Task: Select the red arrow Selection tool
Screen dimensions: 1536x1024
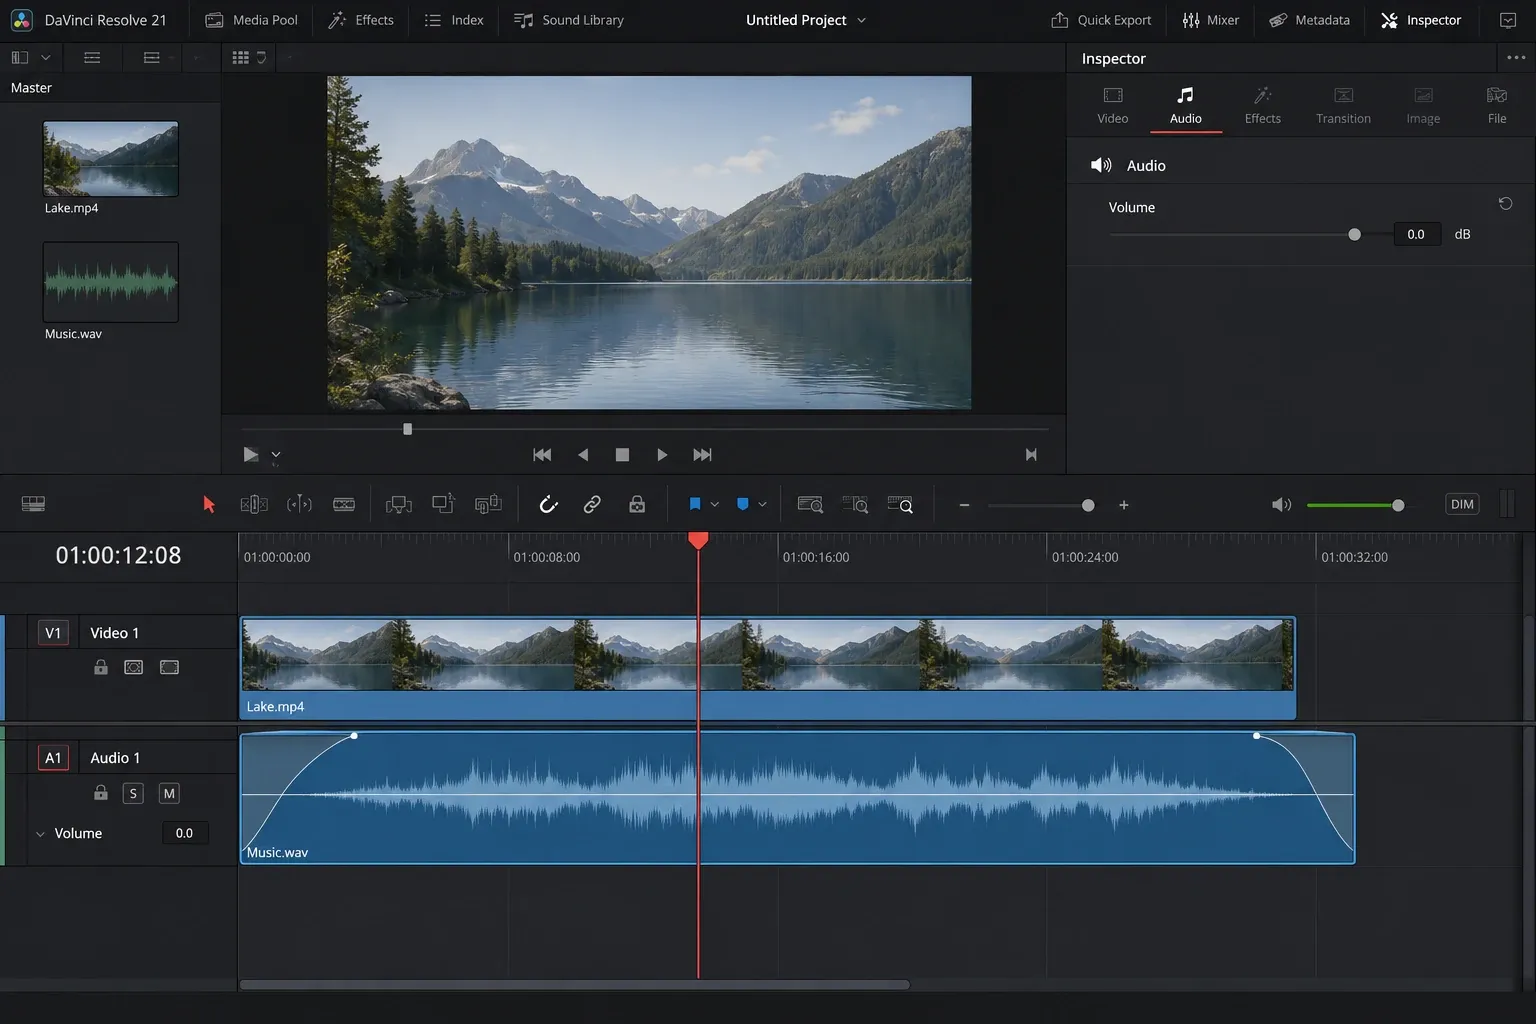Action: point(209,505)
